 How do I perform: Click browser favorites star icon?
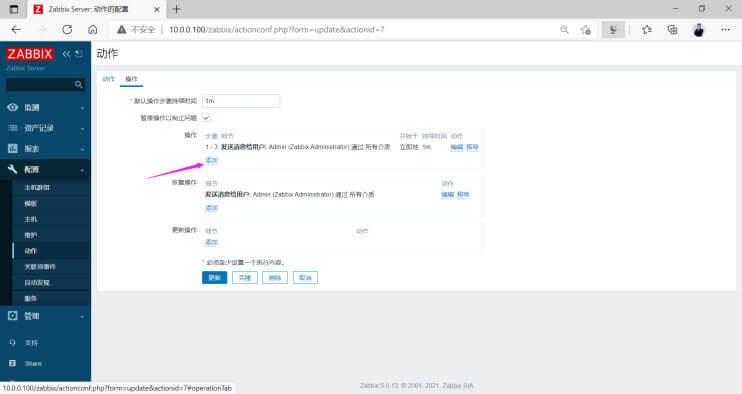647,30
